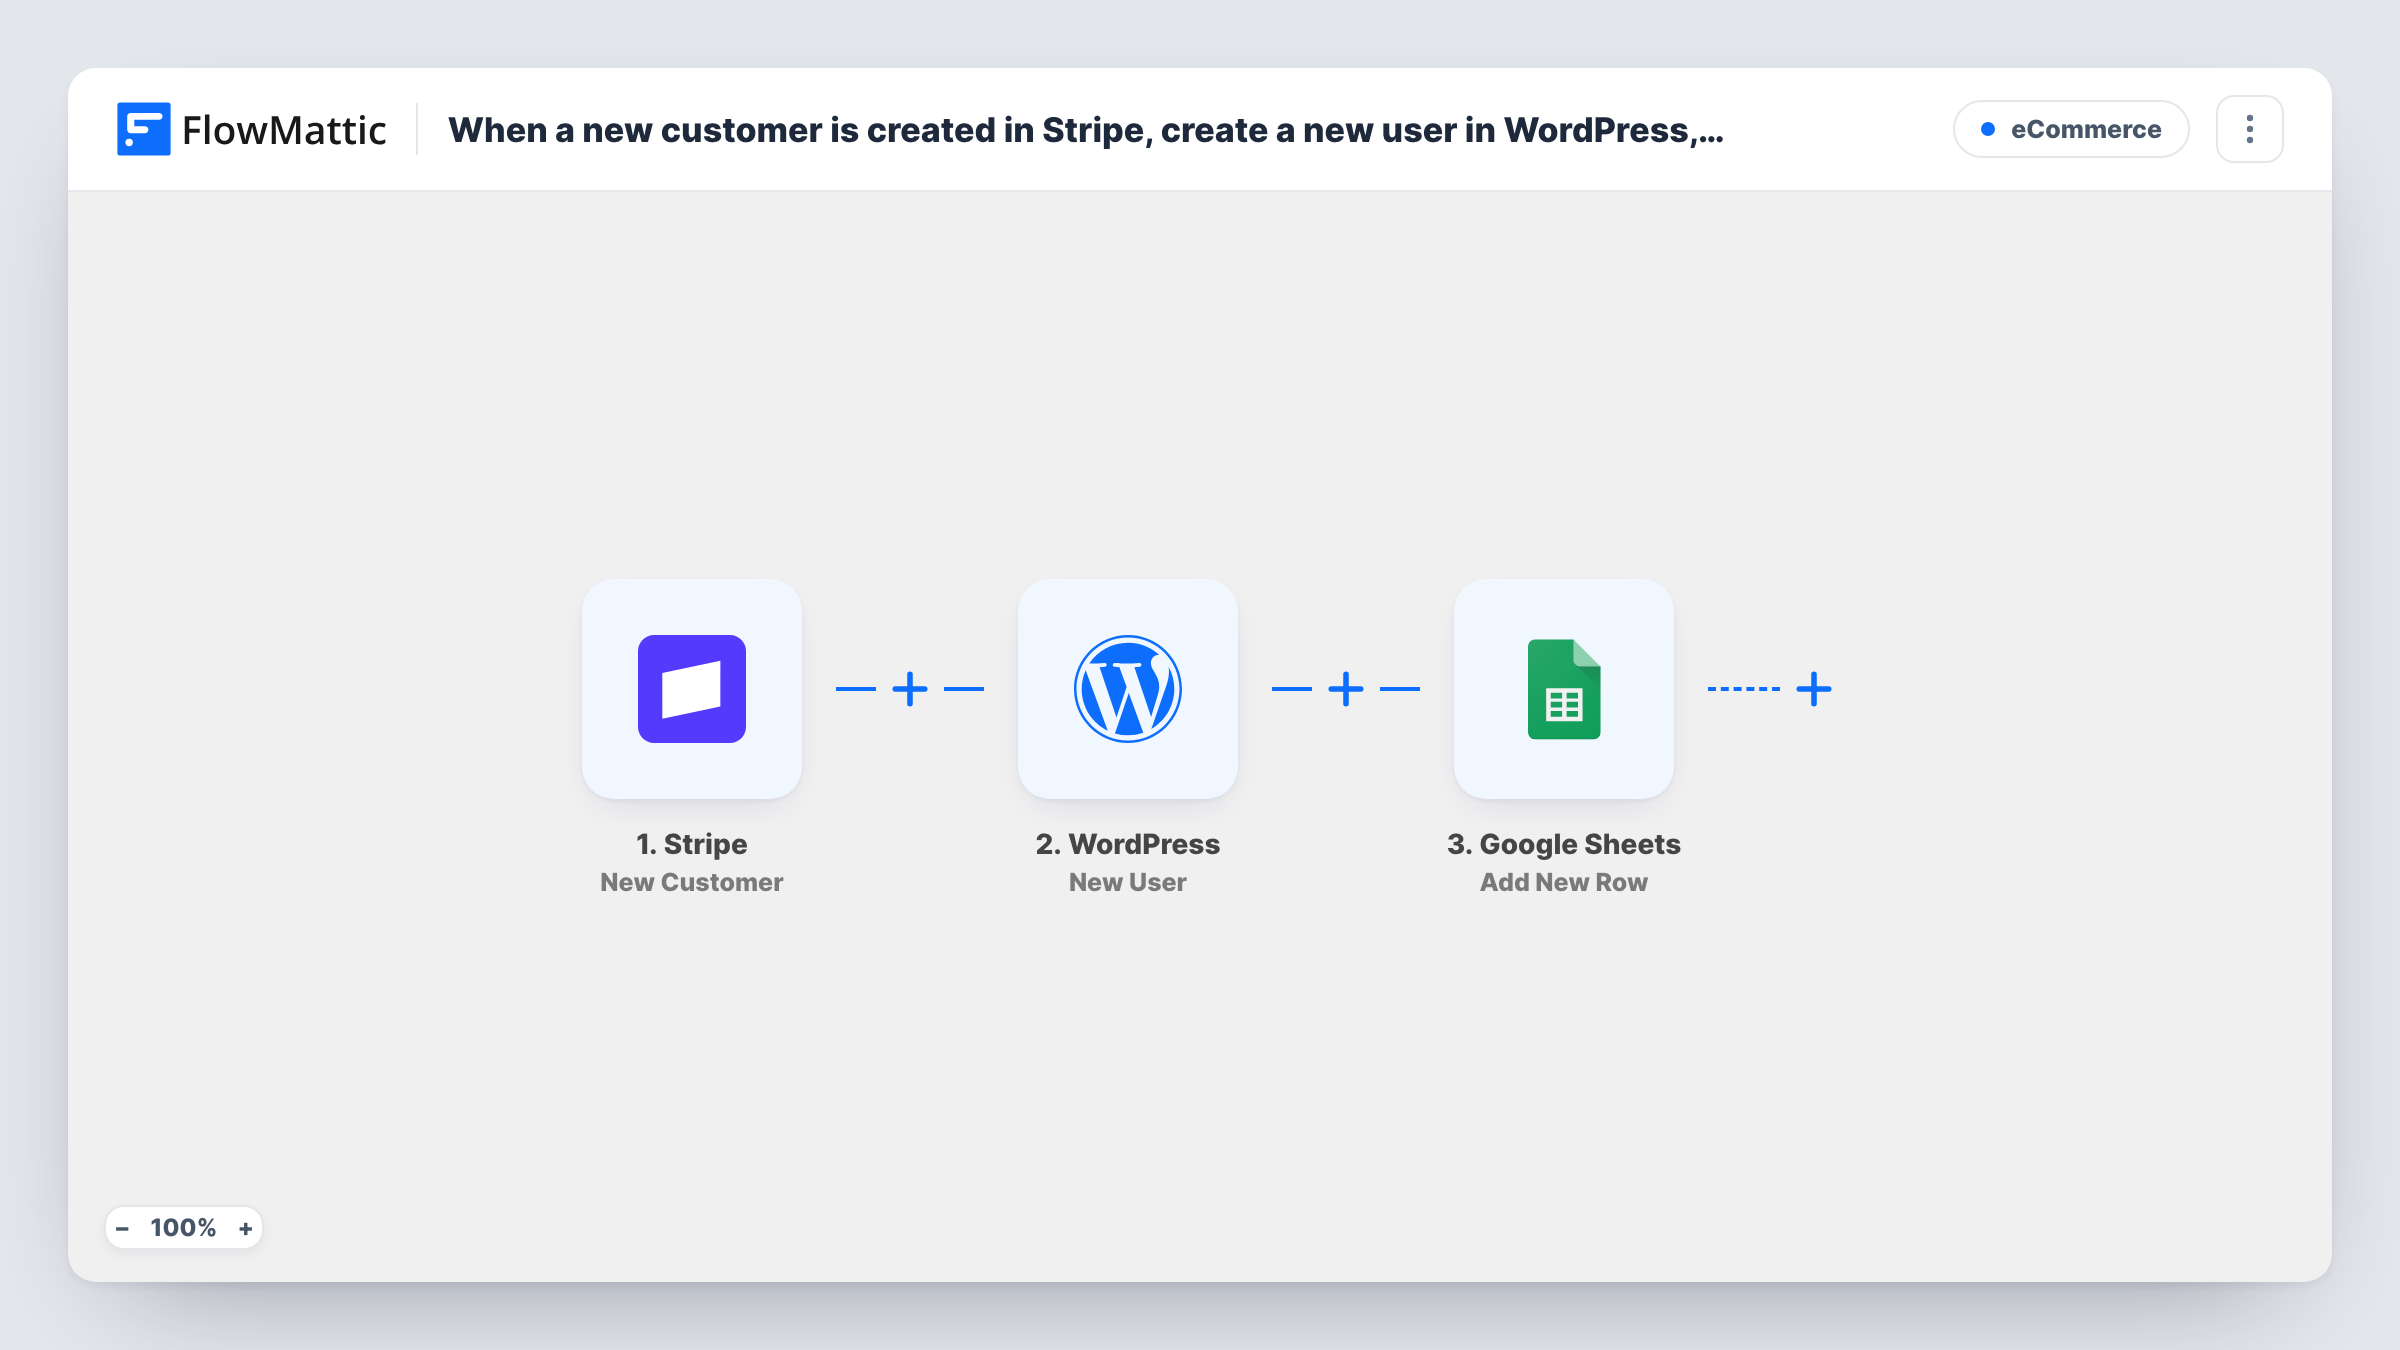Add a step between WordPress and Google Sheets
This screenshot has height=1350, width=2400.
coord(1346,689)
